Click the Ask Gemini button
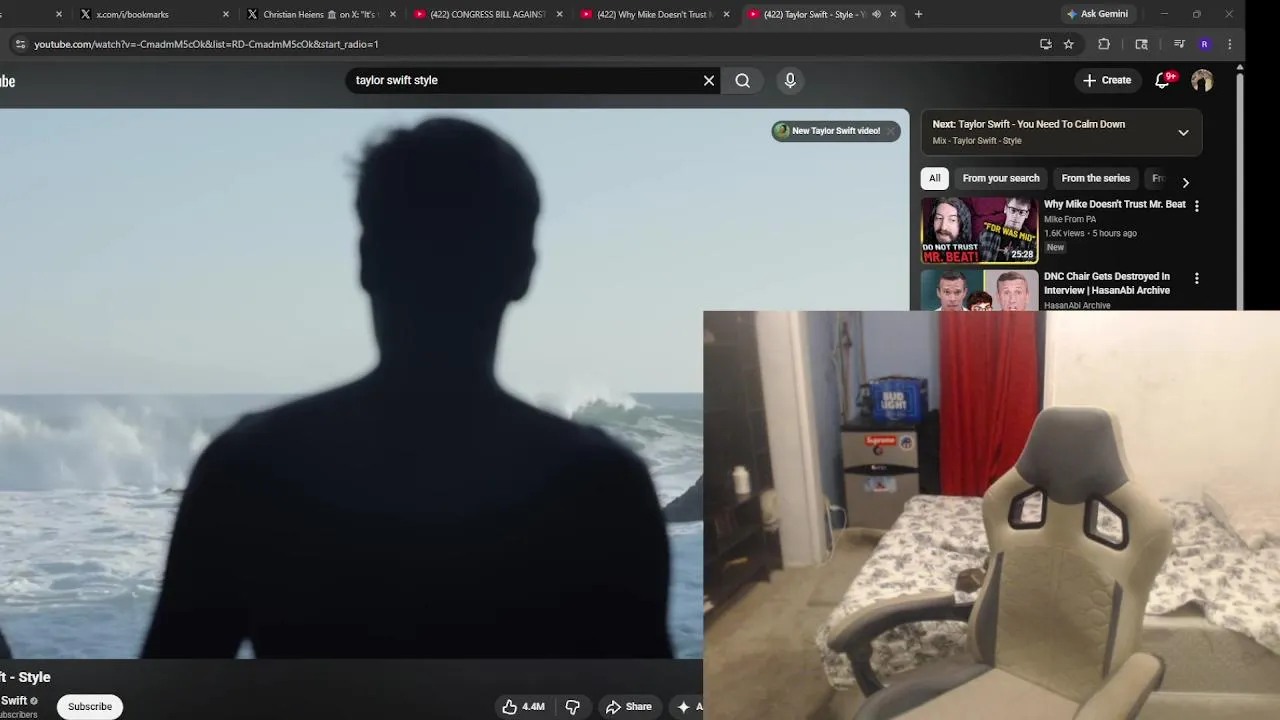 click(1097, 14)
